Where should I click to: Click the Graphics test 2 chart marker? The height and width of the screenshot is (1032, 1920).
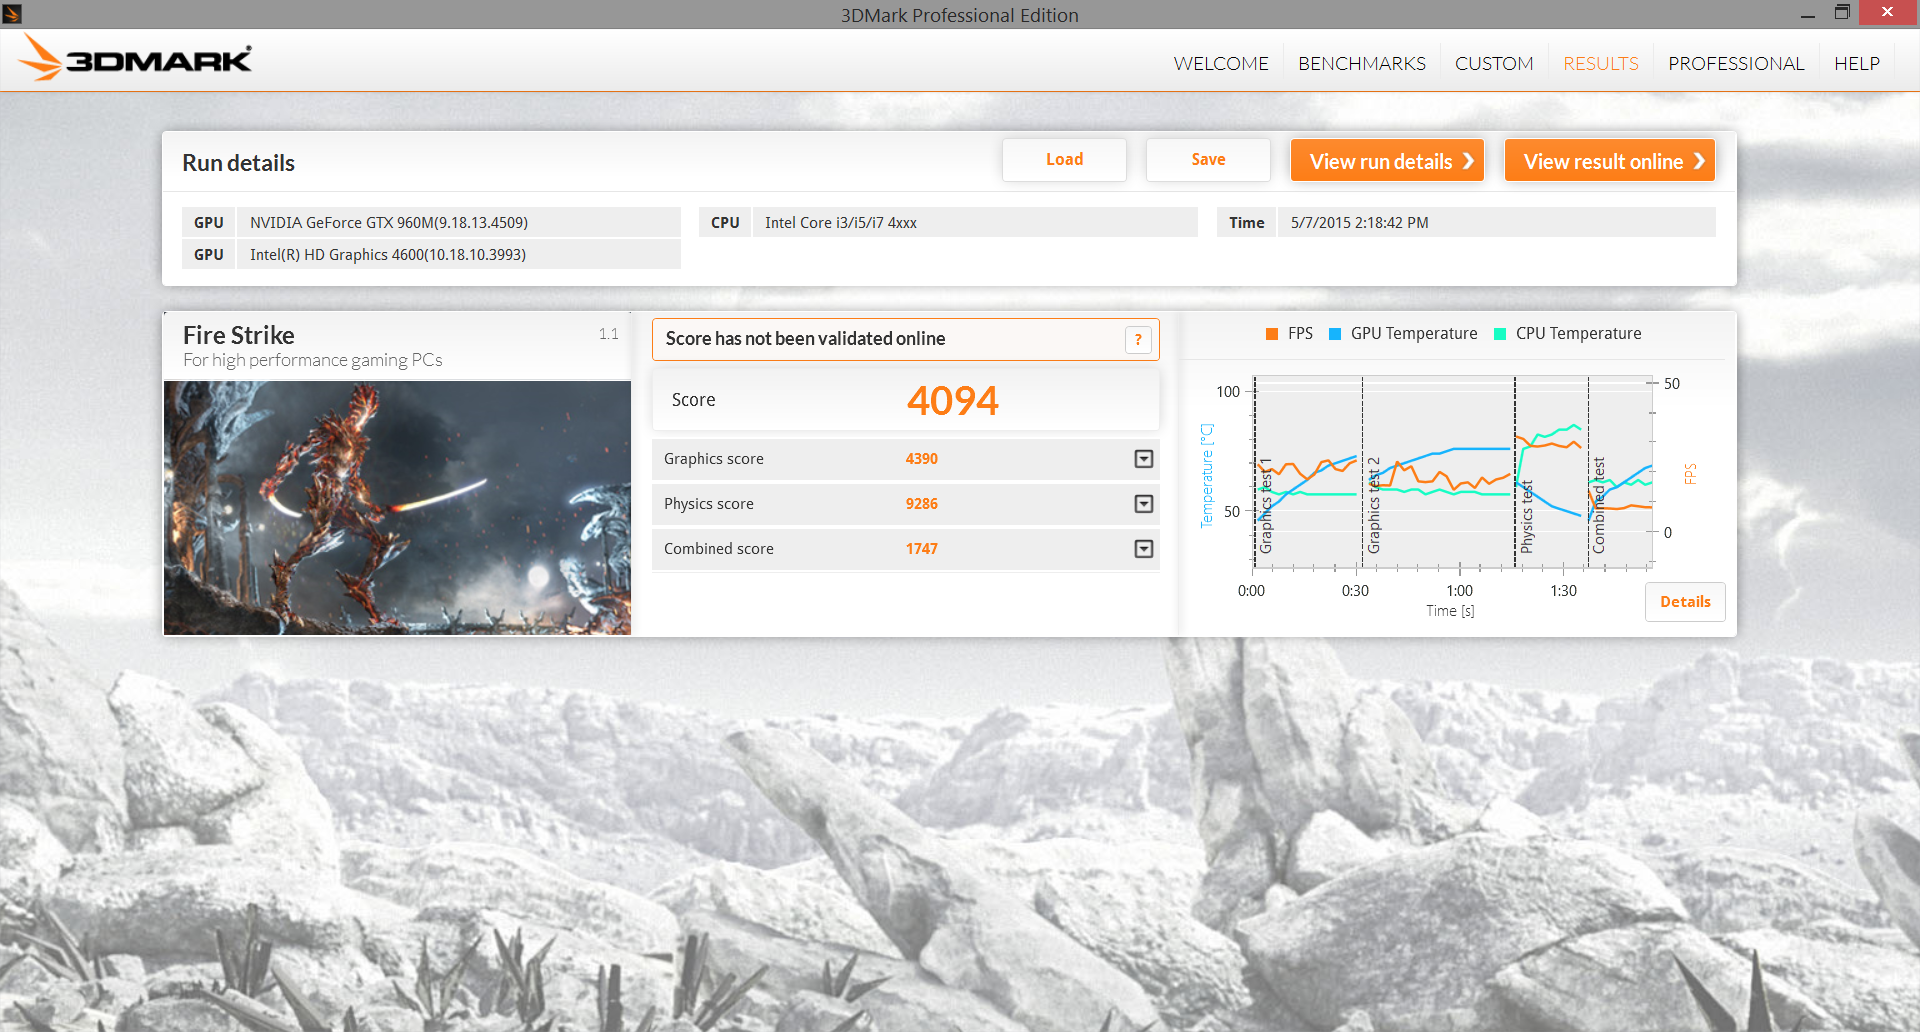point(1374,506)
